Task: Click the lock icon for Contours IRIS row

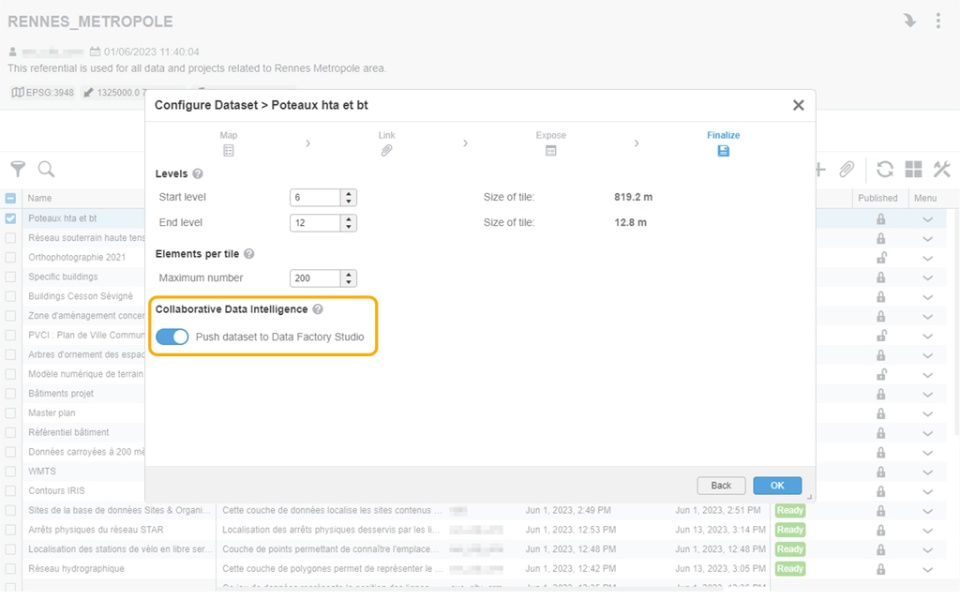Action: click(x=880, y=491)
